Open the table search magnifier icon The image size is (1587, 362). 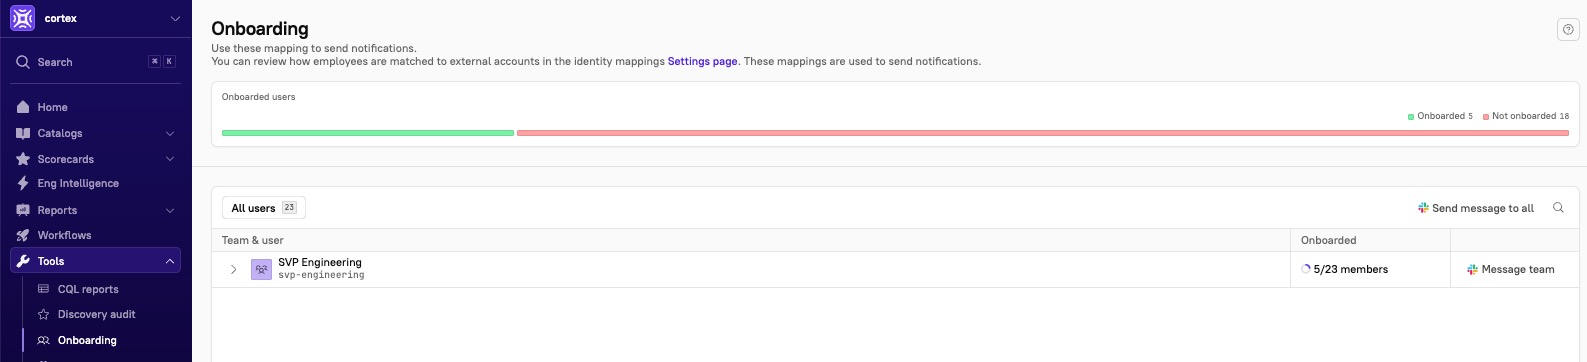tap(1558, 208)
